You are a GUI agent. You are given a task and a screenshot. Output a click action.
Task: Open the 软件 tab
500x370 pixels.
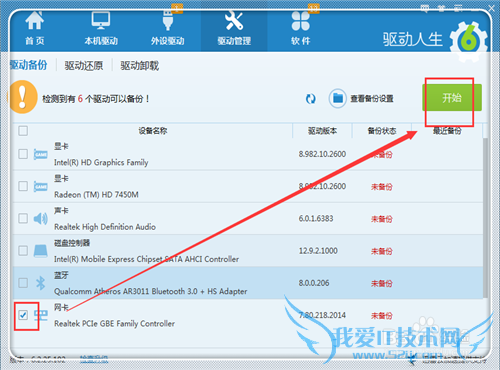pyautogui.click(x=301, y=29)
